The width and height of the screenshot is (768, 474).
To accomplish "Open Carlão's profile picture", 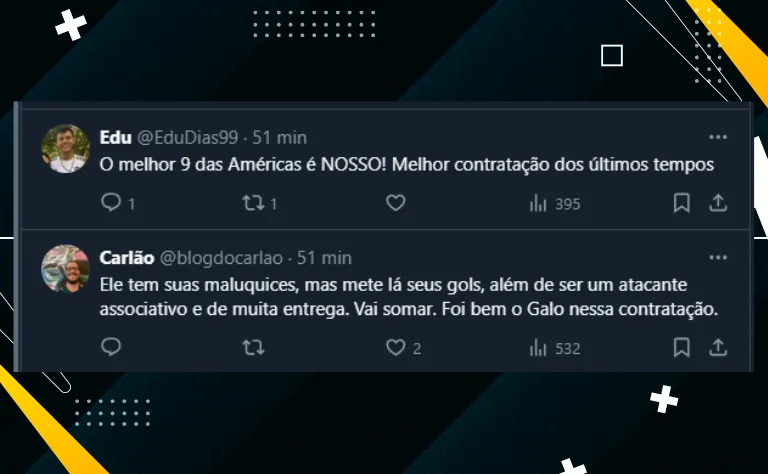I will (x=65, y=268).
